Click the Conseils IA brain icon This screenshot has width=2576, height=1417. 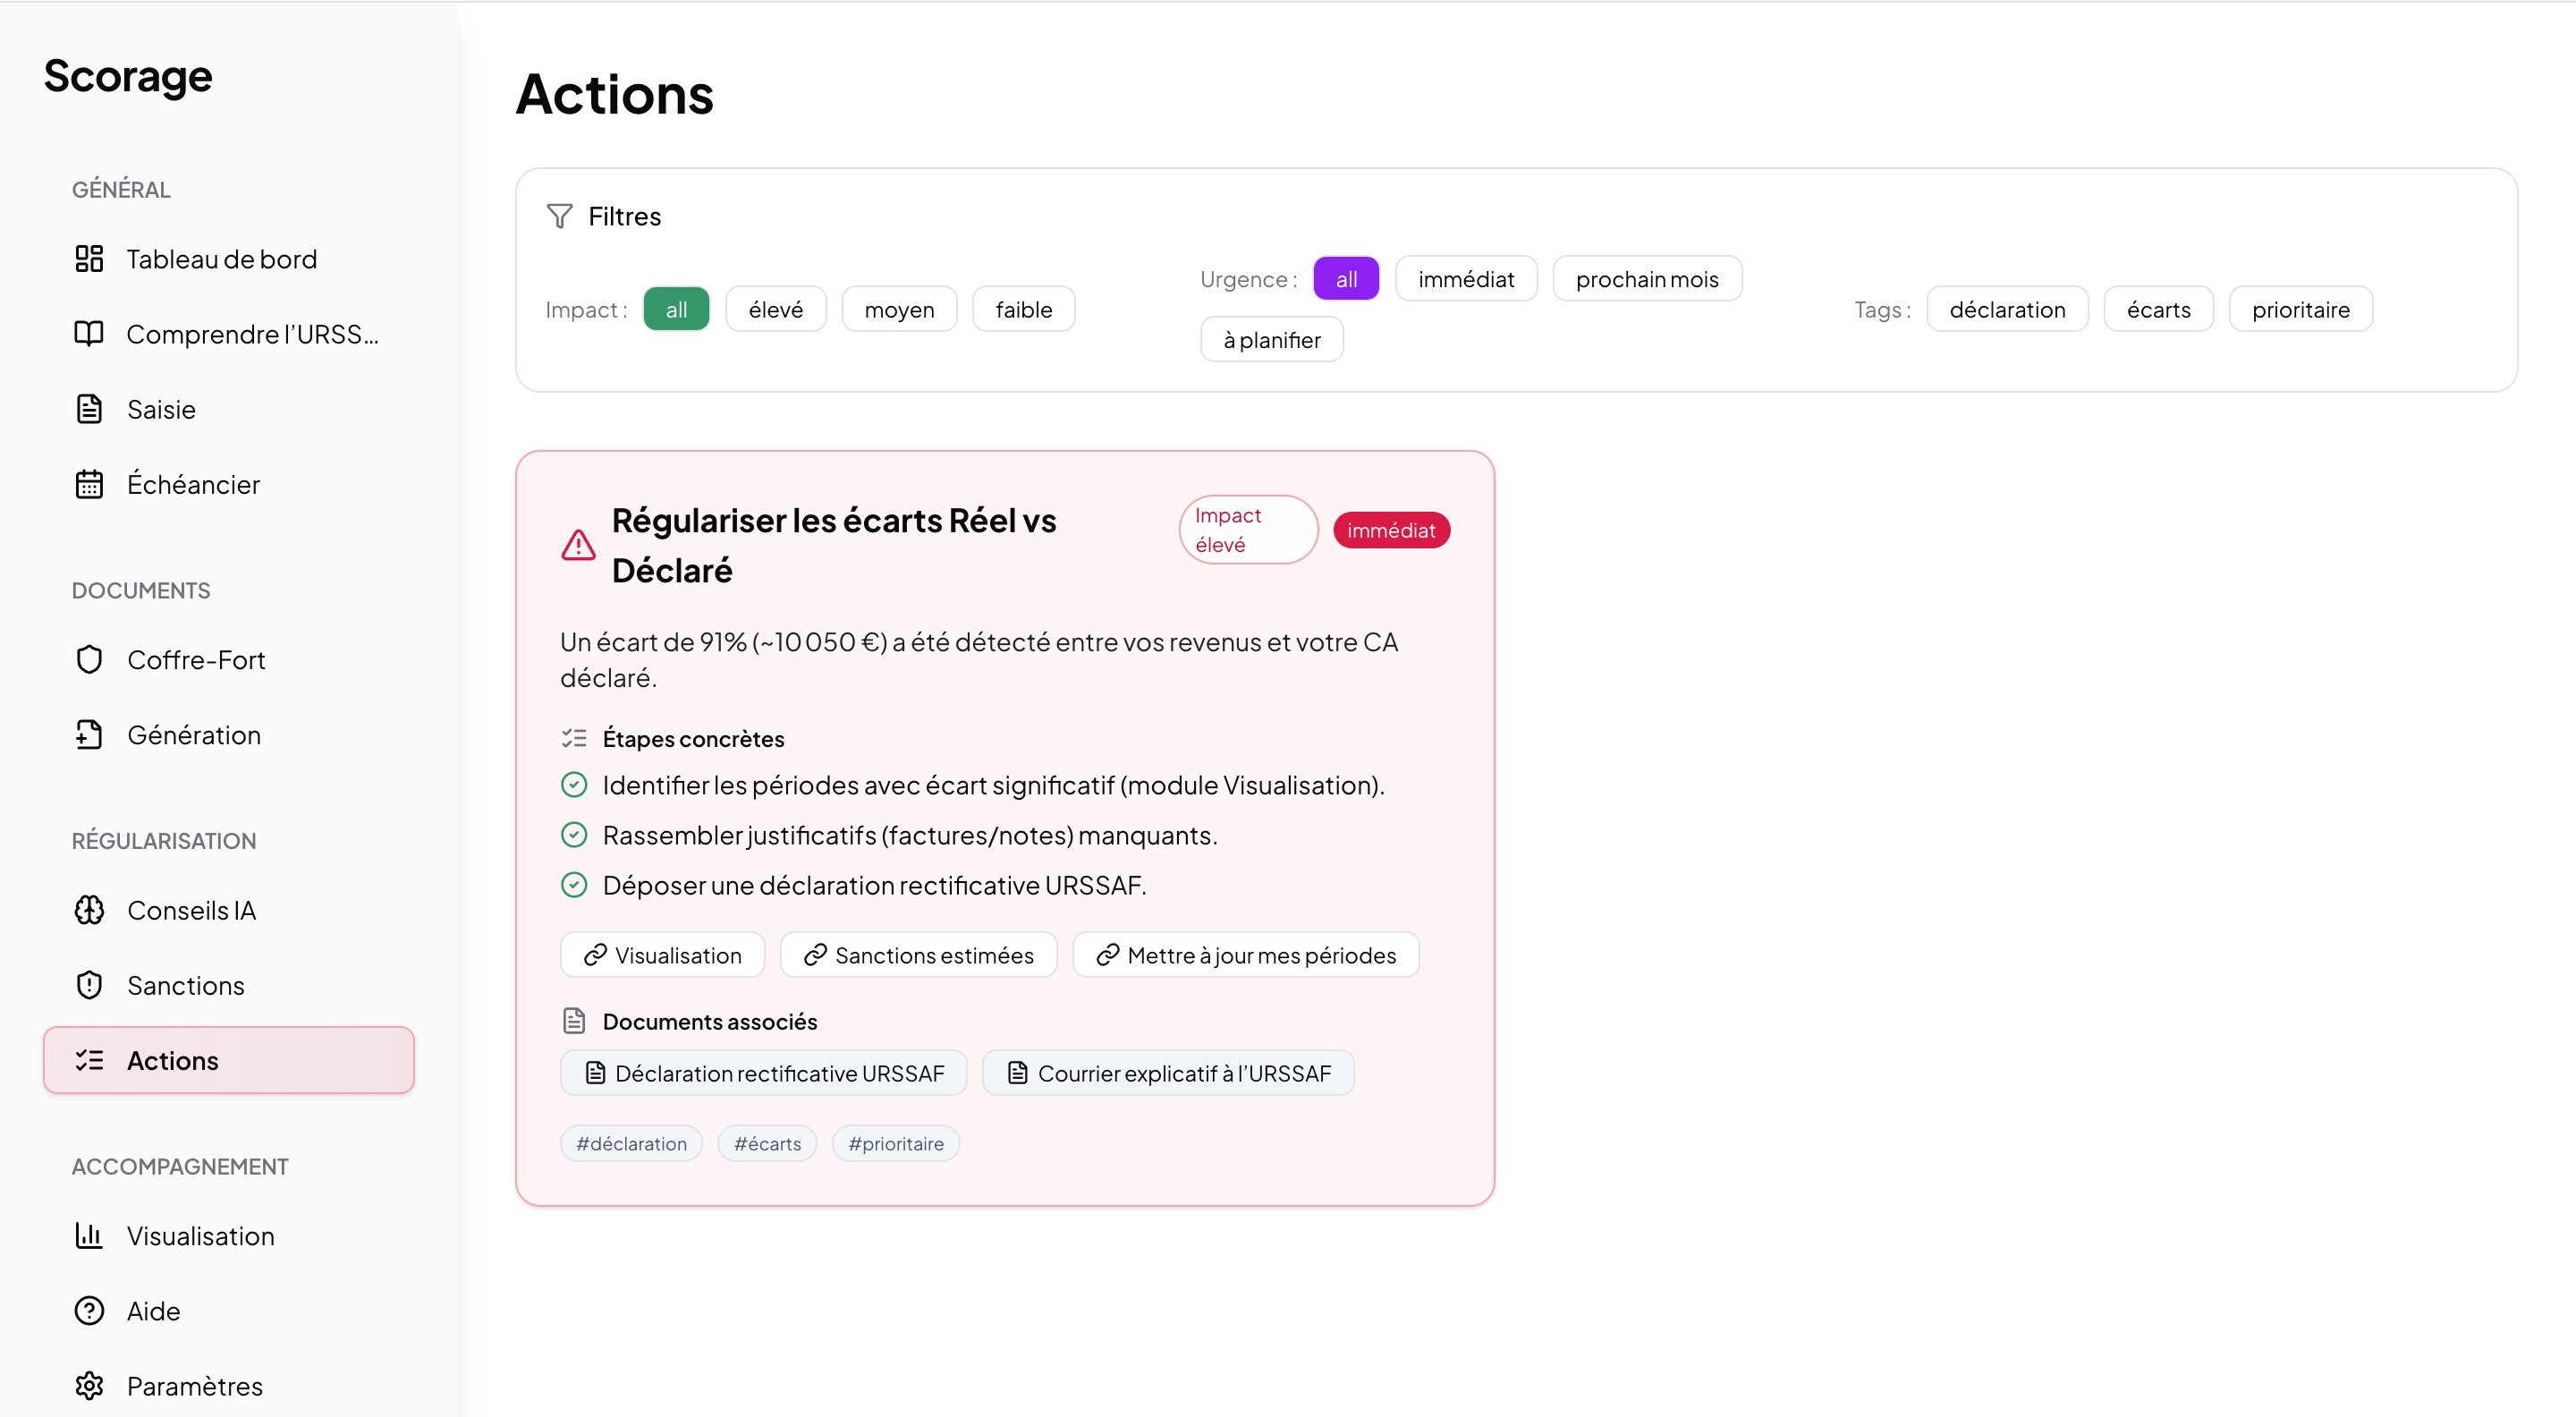click(89, 910)
